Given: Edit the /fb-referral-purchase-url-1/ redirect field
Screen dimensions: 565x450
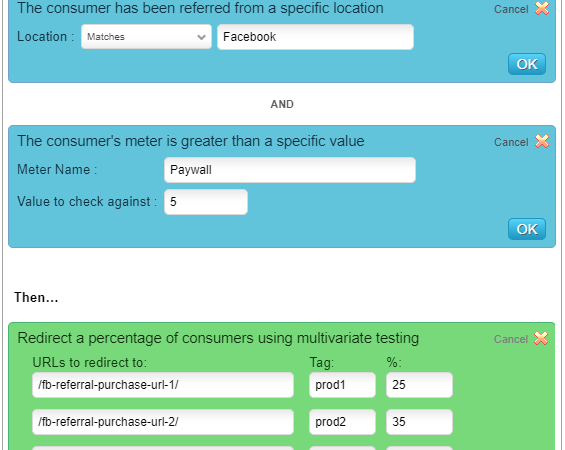Looking at the screenshot, I should coord(163,385).
